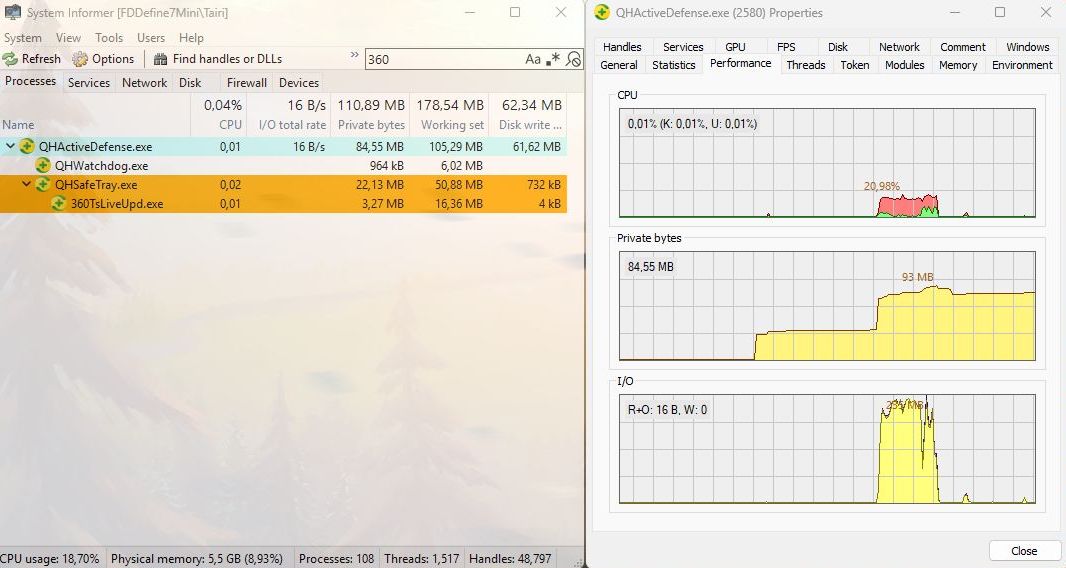Click the Find handles or DLLs binoculars icon
This screenshot has width=1066, height=568.
click(160, 59)
